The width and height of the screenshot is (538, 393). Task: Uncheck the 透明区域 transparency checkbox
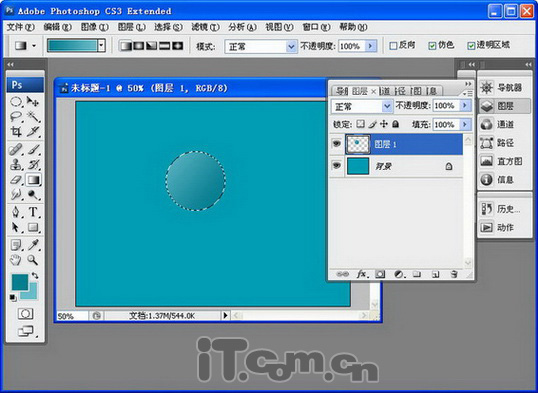(x=471, y=46)
